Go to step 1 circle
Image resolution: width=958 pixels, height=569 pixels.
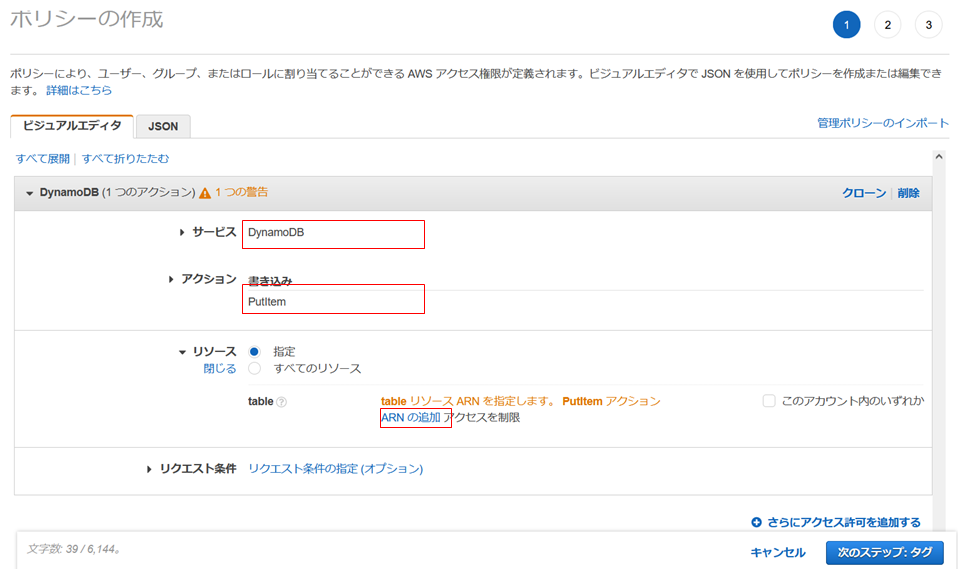846,24
